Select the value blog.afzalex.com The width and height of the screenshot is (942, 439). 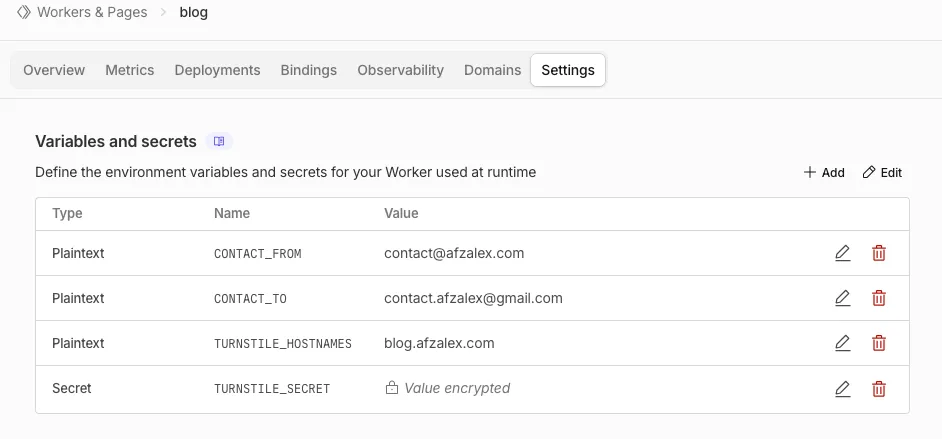(x=439, y=344)
